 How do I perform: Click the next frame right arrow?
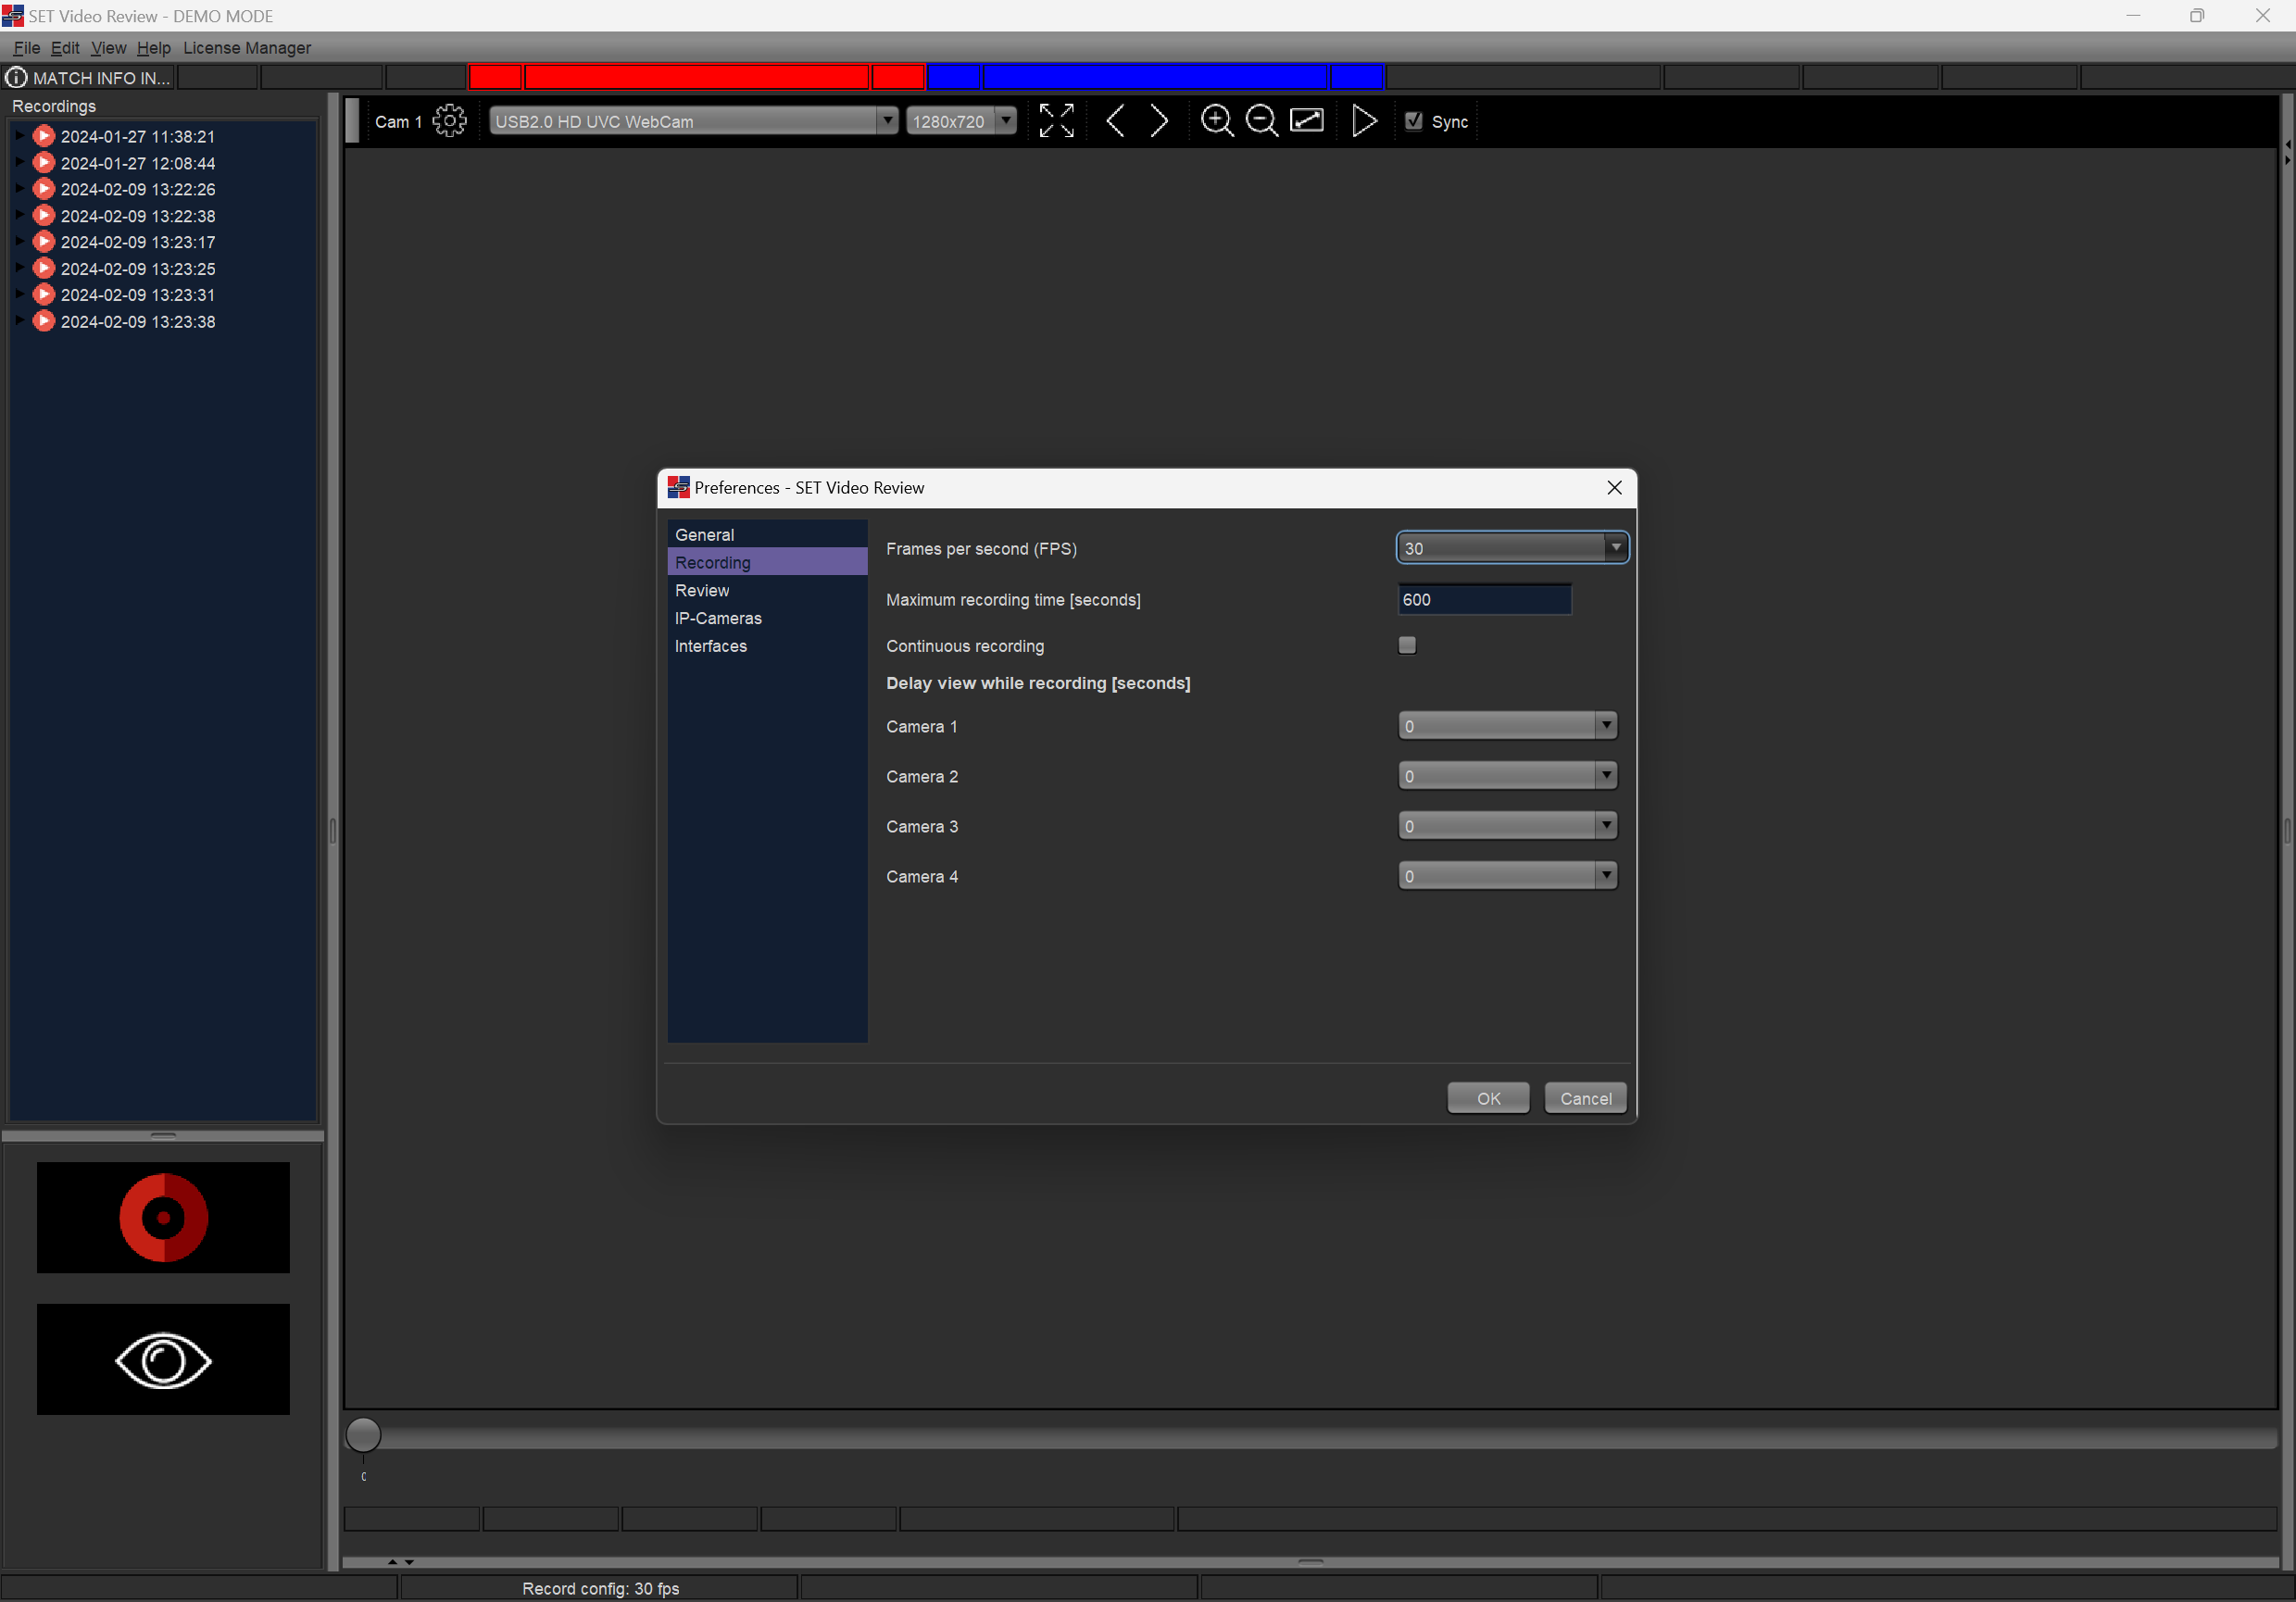click(1159, 121)
